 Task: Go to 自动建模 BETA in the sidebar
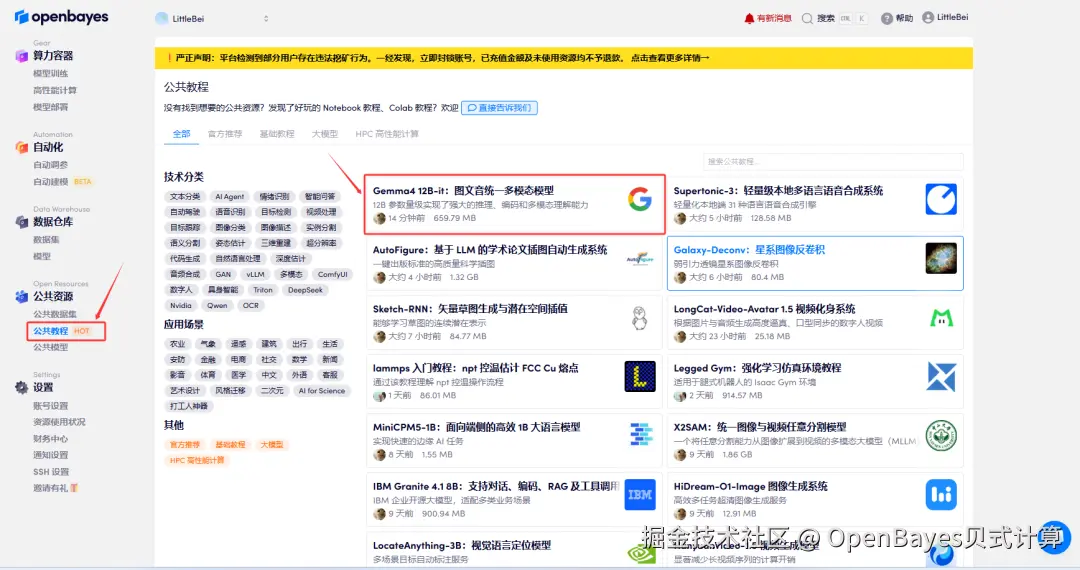tap(63, 182)
